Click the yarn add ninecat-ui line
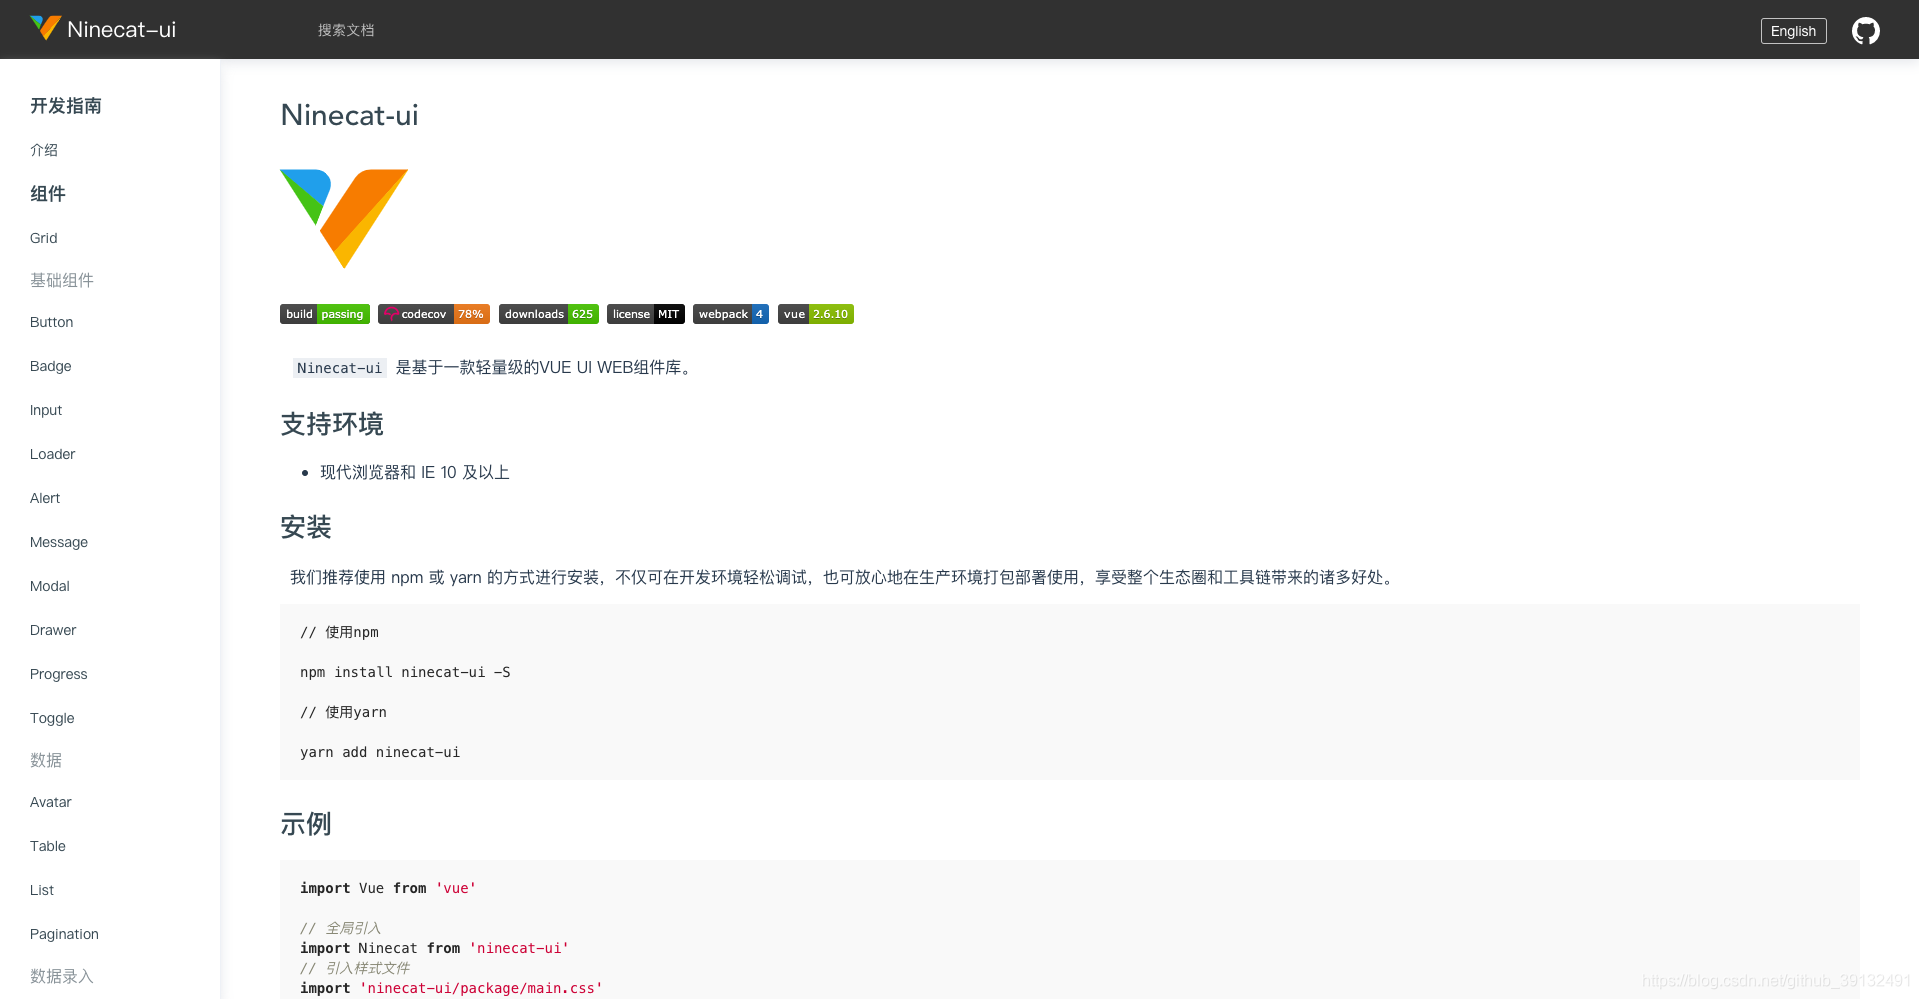 click(x=380, y=752)
